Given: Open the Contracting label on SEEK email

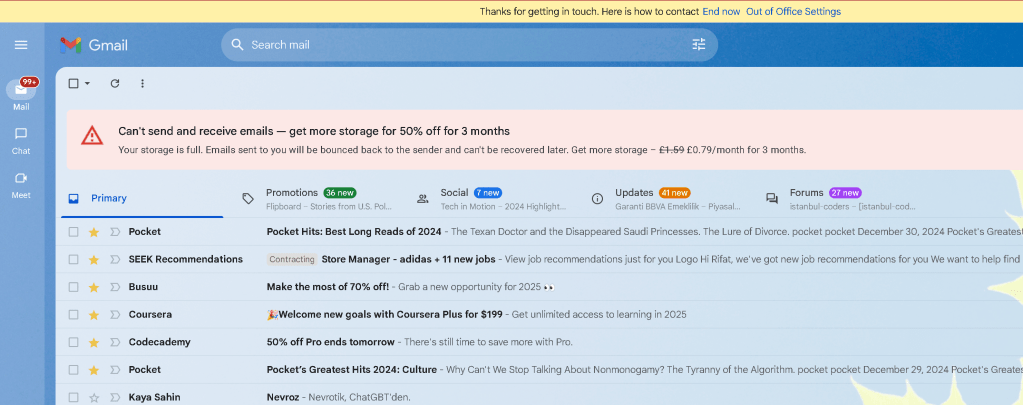Looking at the screenshot, I should 292,260.
